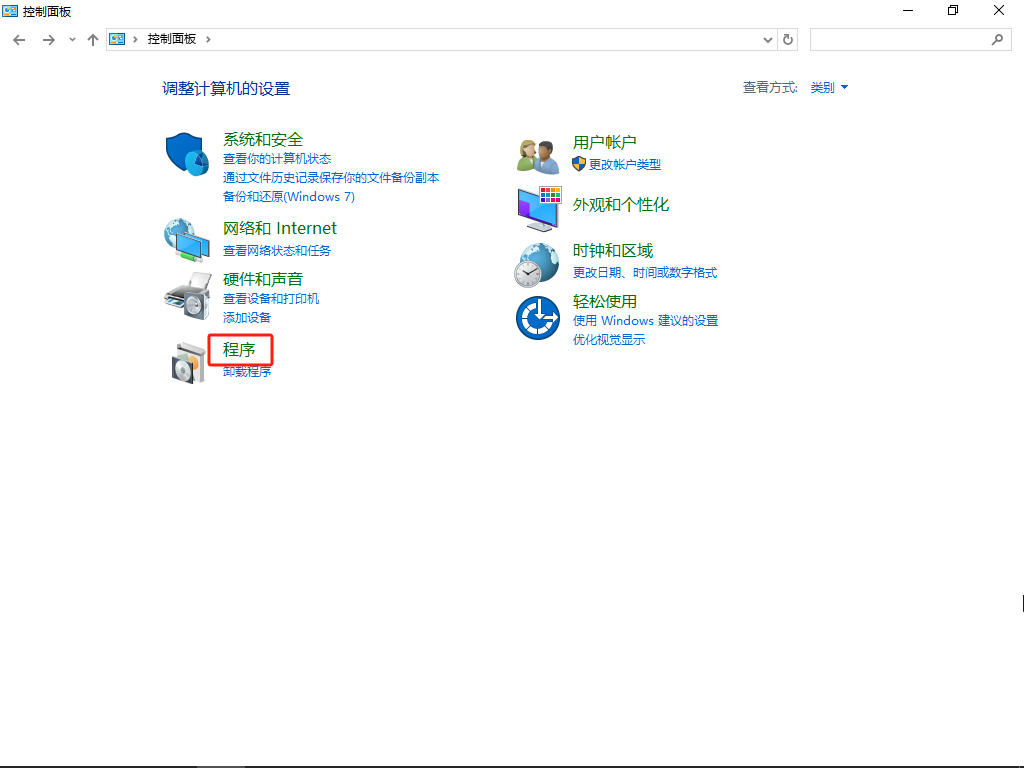Navigate up using the up-arrow button
This screenshot has height=768, width=1024.
click(92, 39)
